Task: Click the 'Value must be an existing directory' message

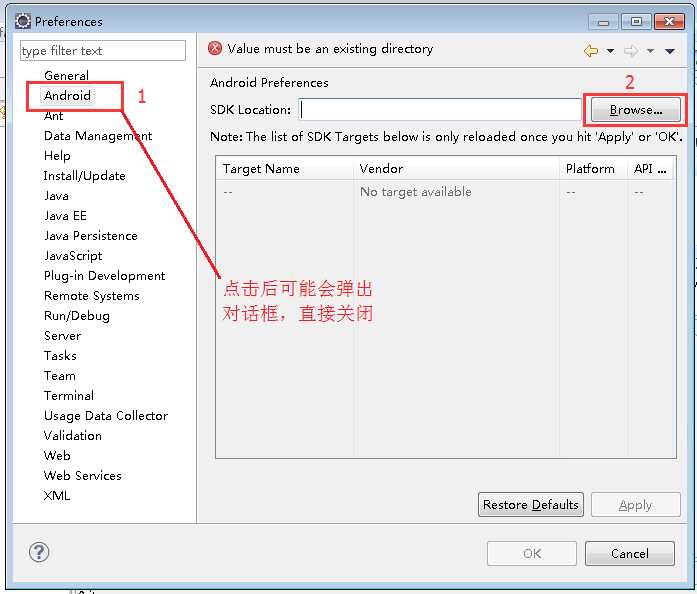Action: pos(330,48)
